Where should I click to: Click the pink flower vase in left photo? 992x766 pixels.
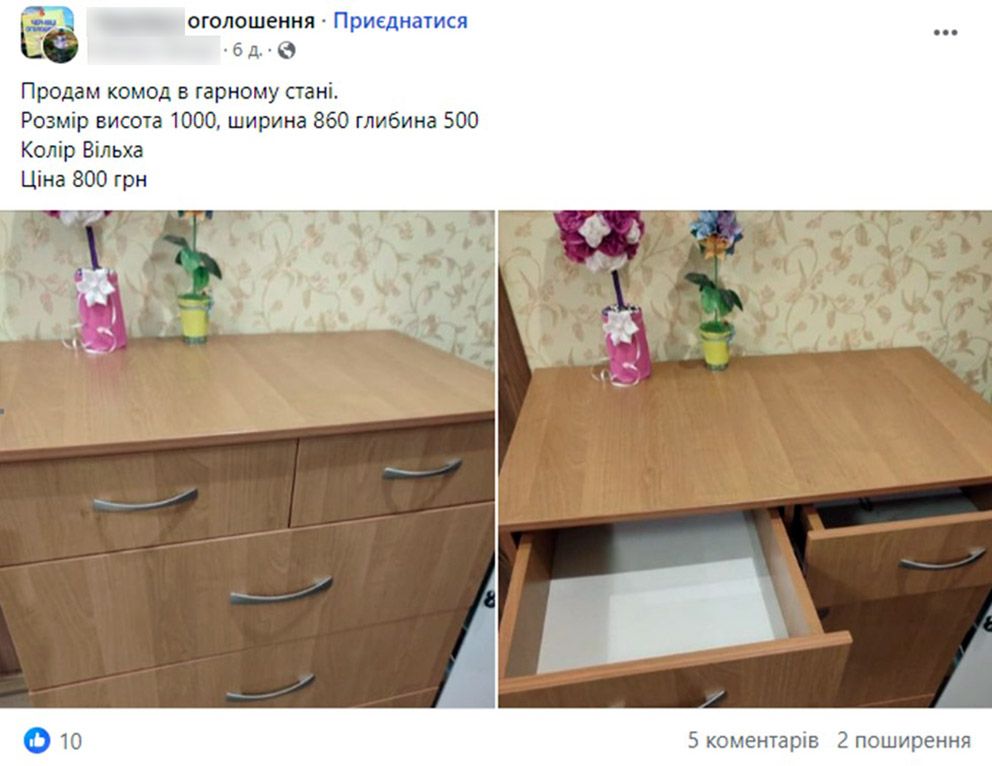pos(99,309)
